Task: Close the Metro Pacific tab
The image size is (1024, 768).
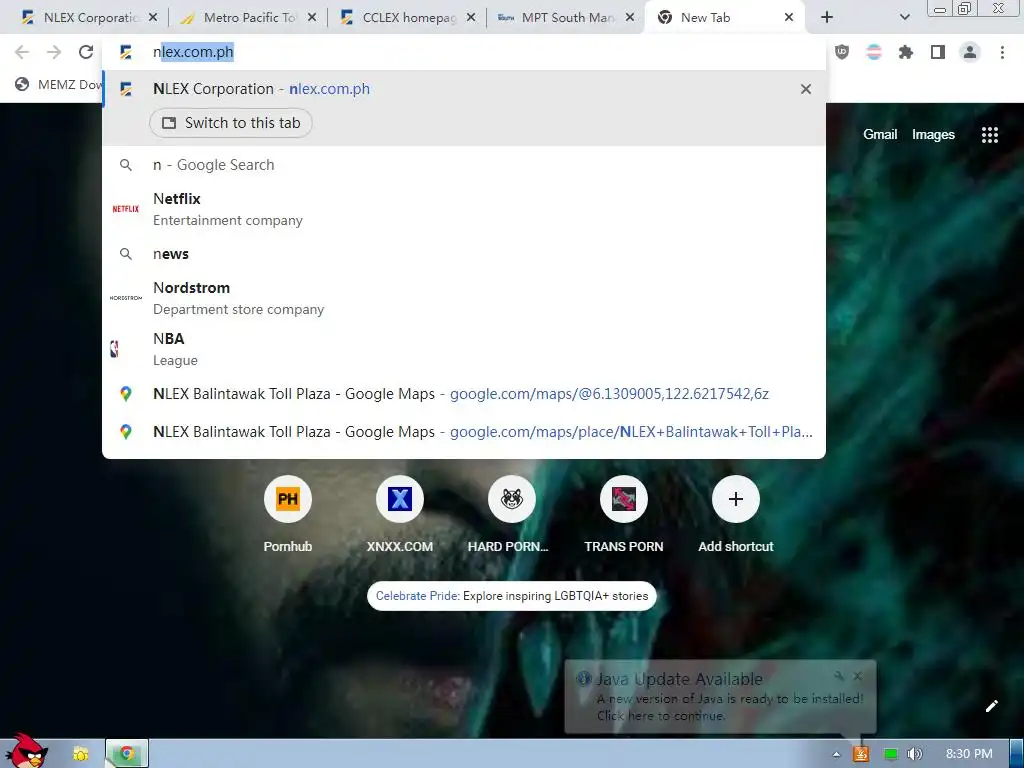Action: pyautogui.click(x=312, y=18)
